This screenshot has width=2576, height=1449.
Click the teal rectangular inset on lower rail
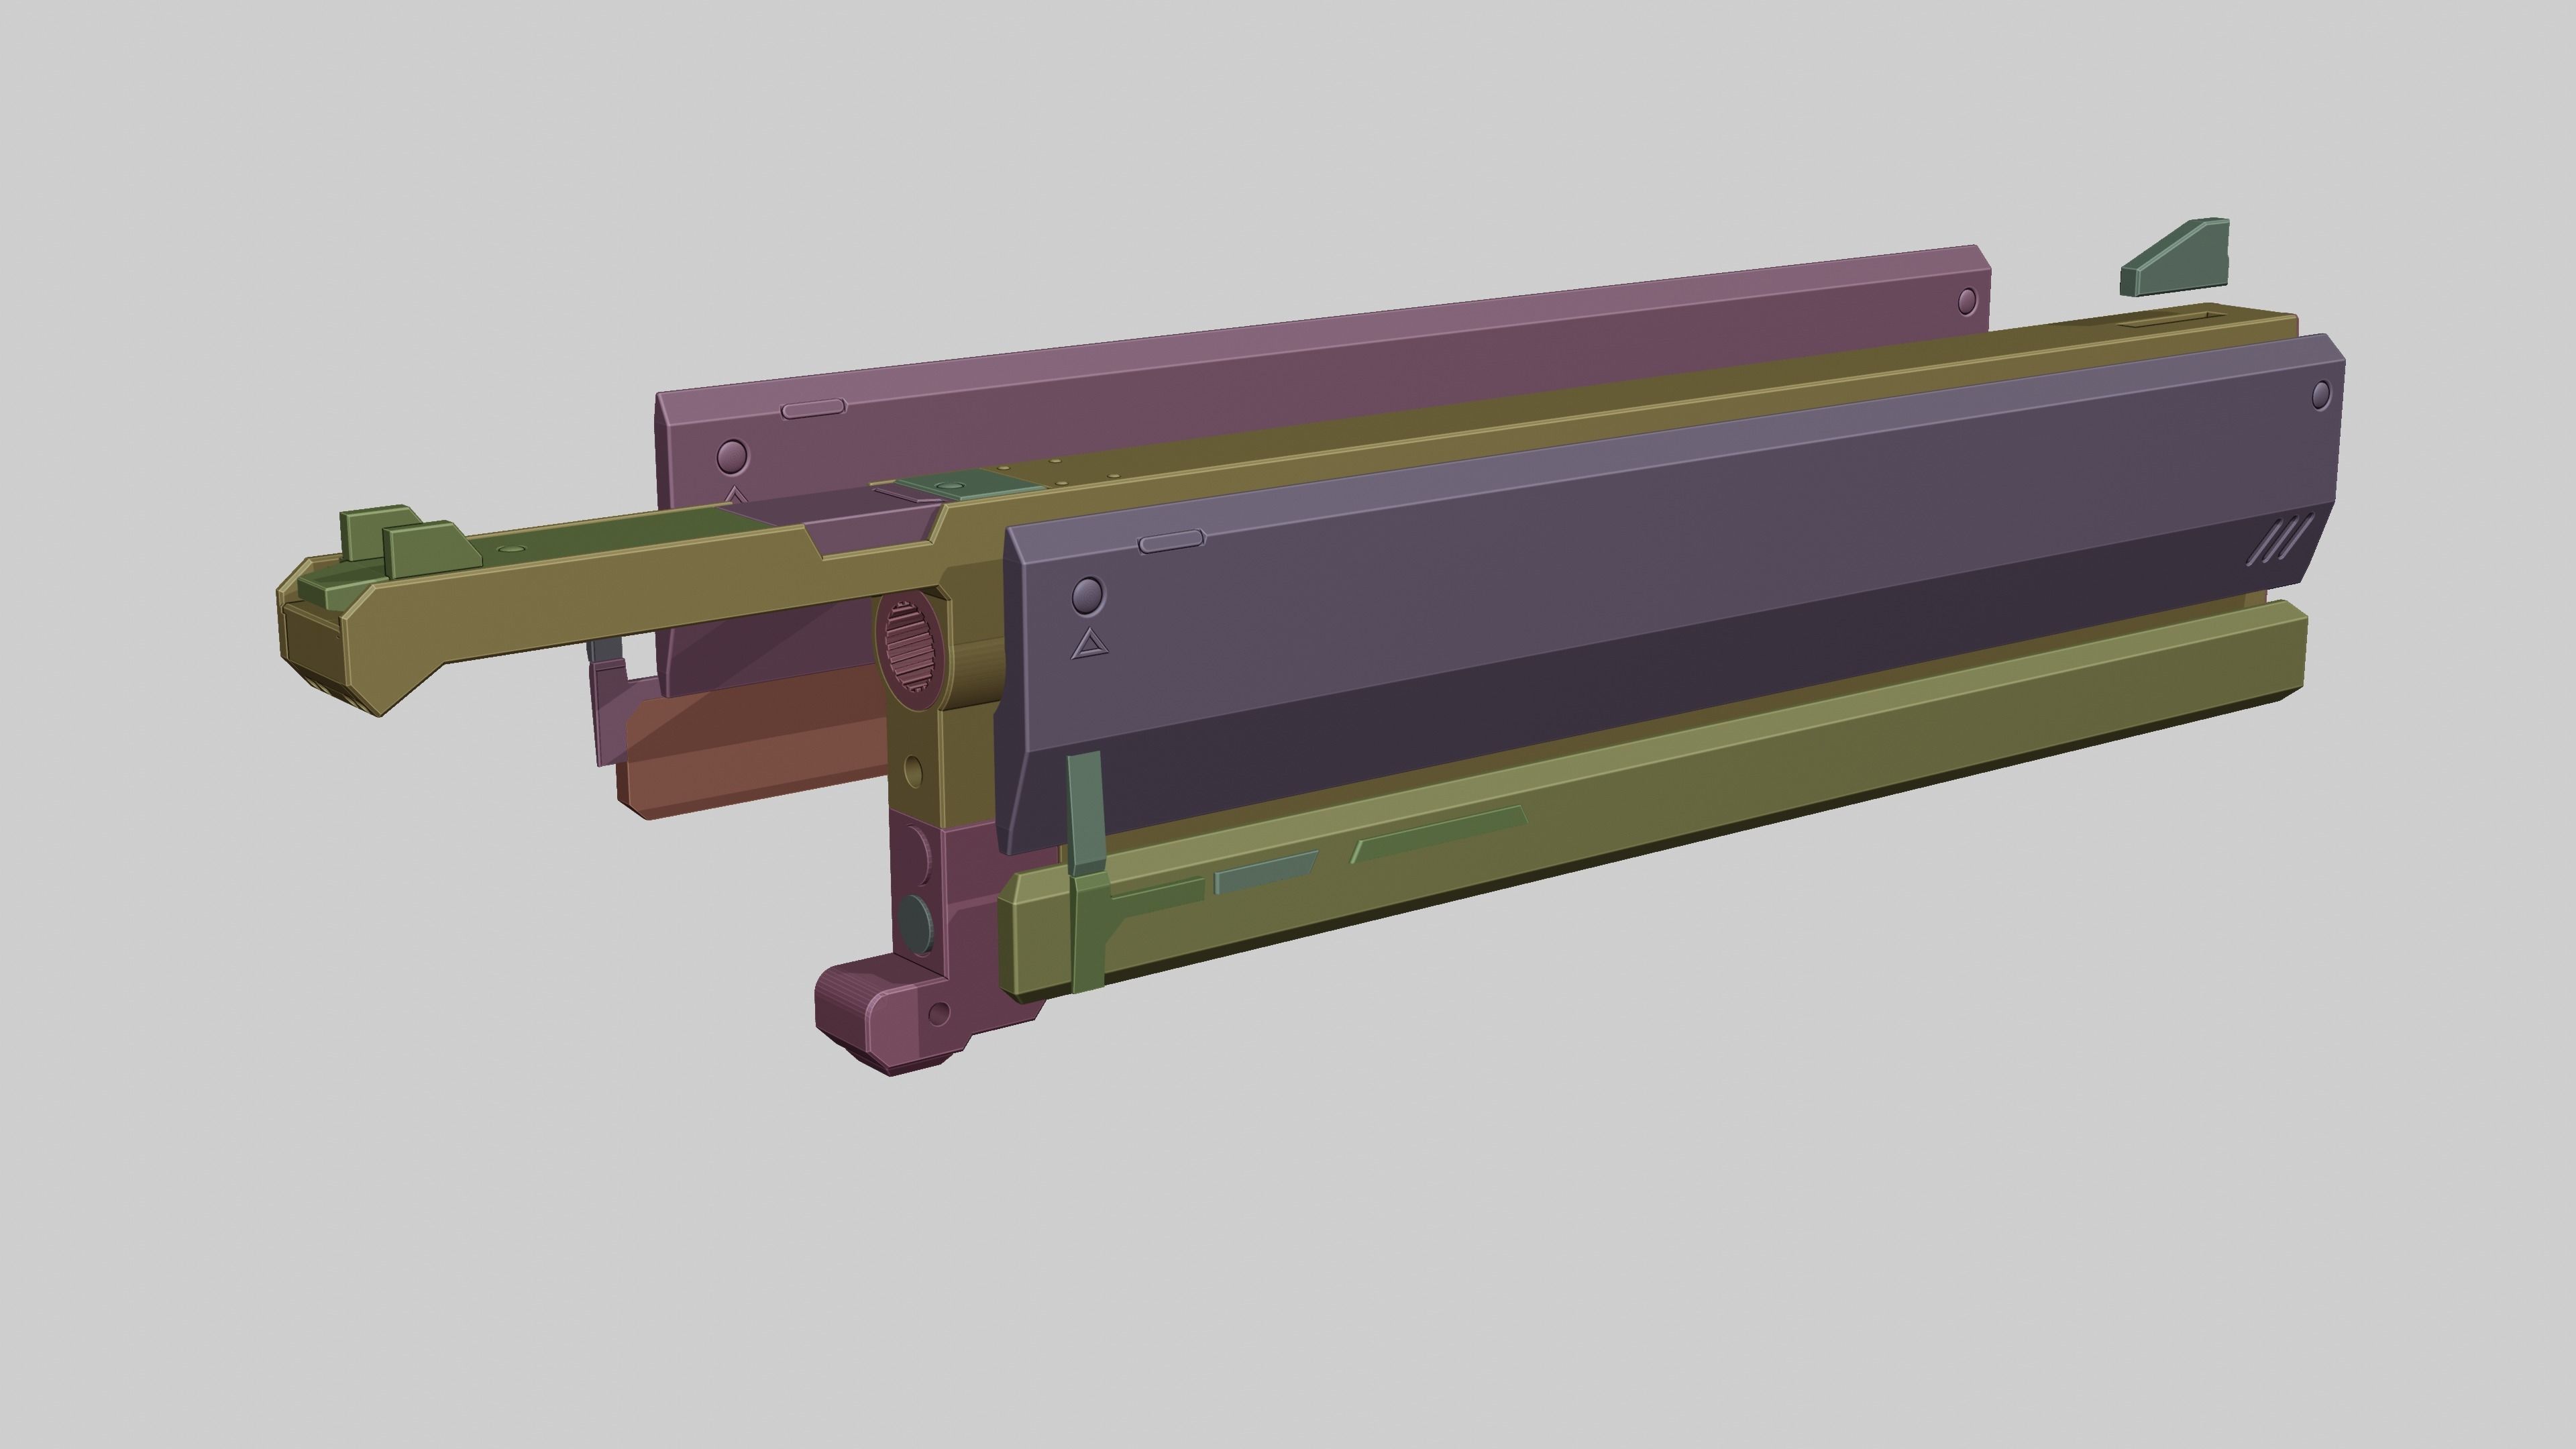1264,872
